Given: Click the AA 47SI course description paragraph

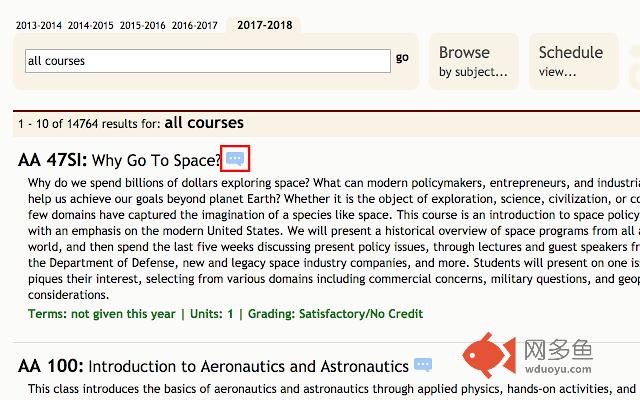Looking at the screenshot, I should tap(334, 239).
